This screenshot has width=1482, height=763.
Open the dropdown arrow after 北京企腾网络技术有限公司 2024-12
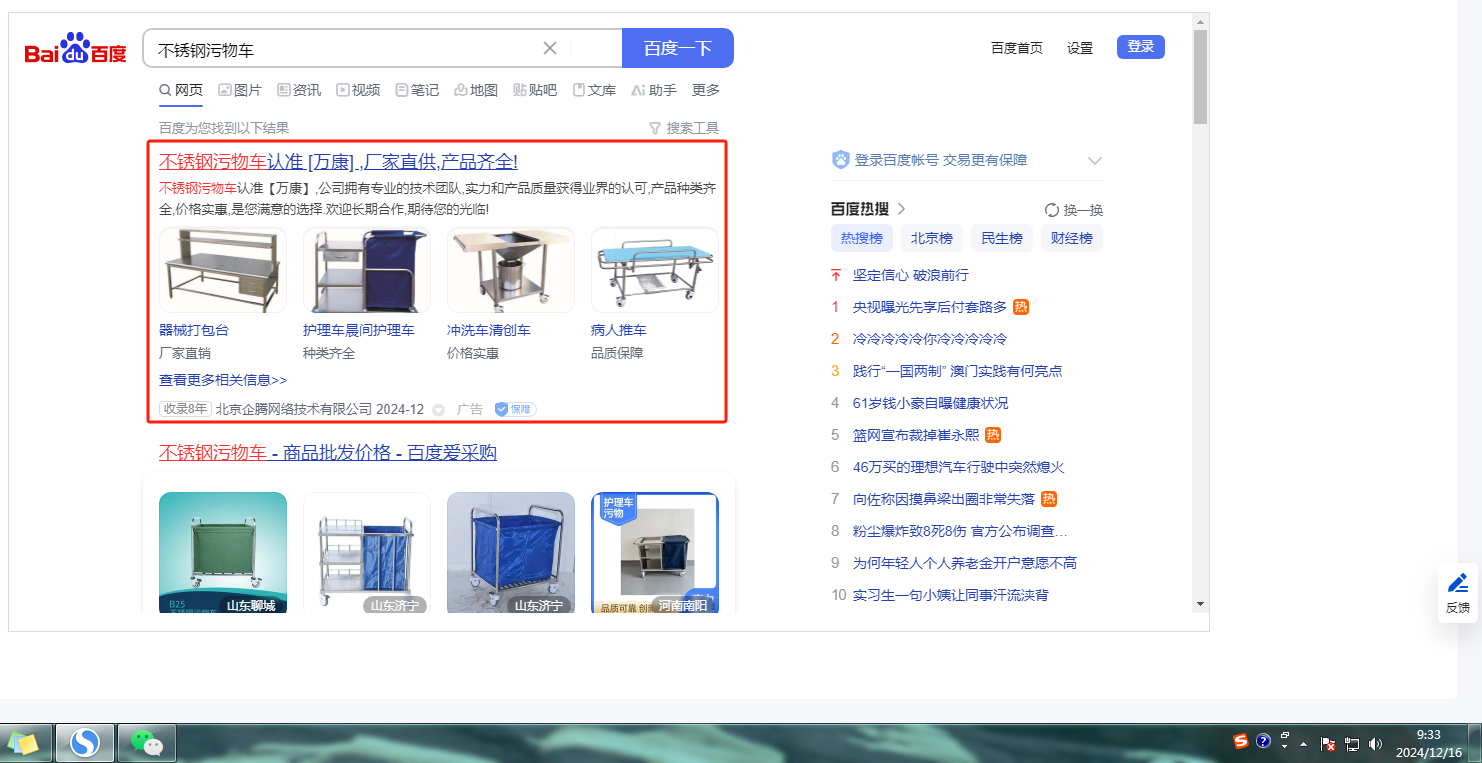(x=438, y=410)
